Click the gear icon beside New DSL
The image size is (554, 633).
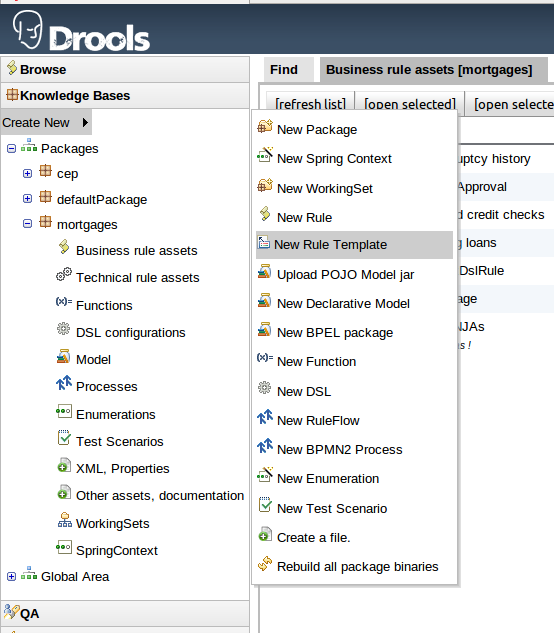(264, 388)
